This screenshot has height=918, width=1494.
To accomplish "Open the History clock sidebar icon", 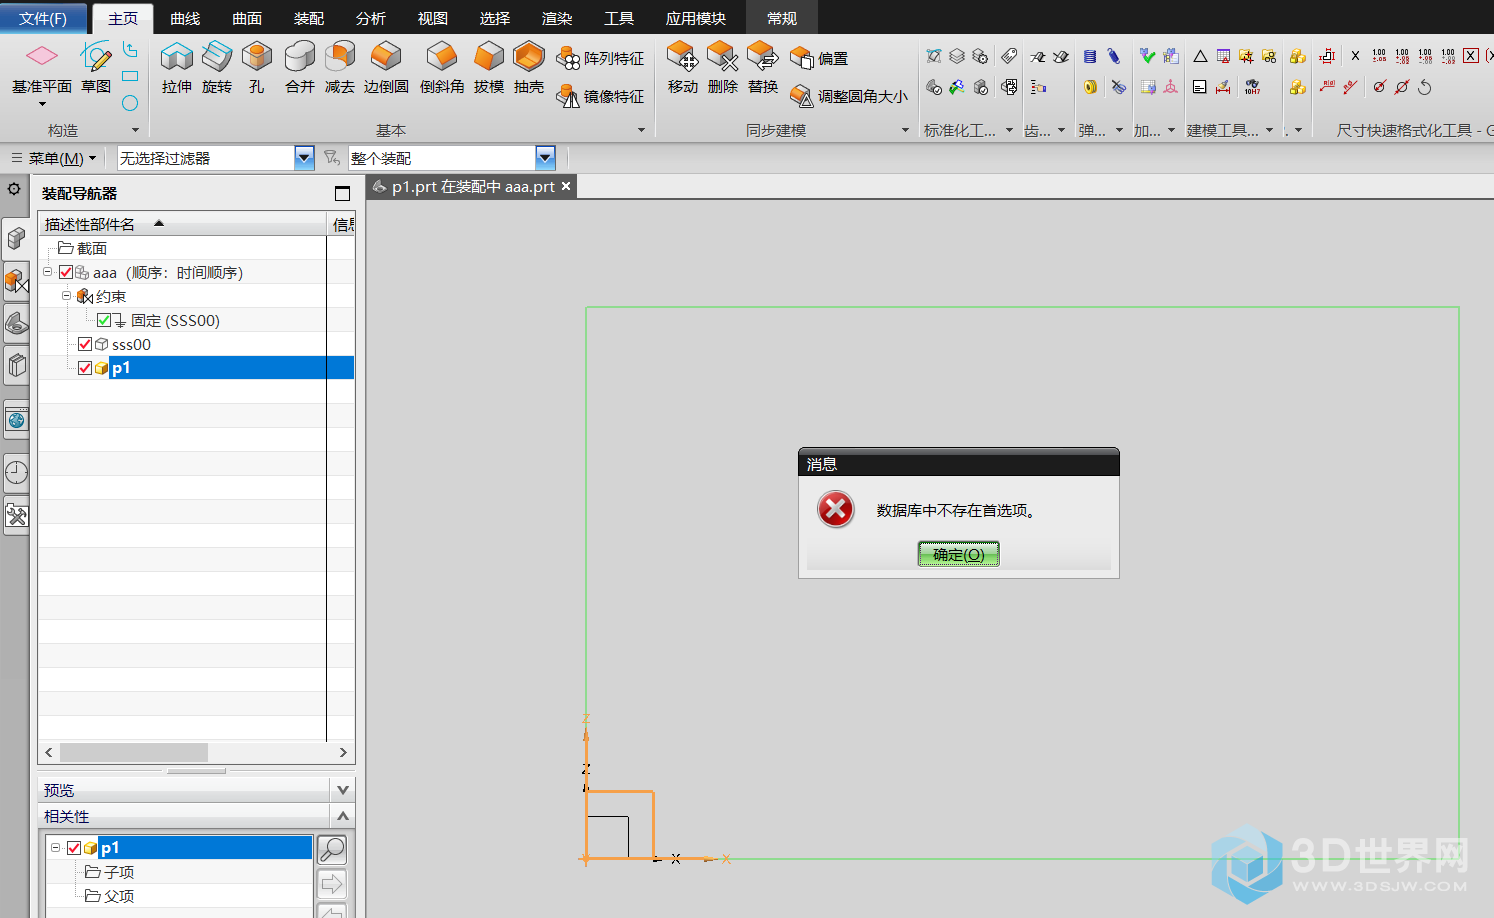I will [x=16, y=473].
